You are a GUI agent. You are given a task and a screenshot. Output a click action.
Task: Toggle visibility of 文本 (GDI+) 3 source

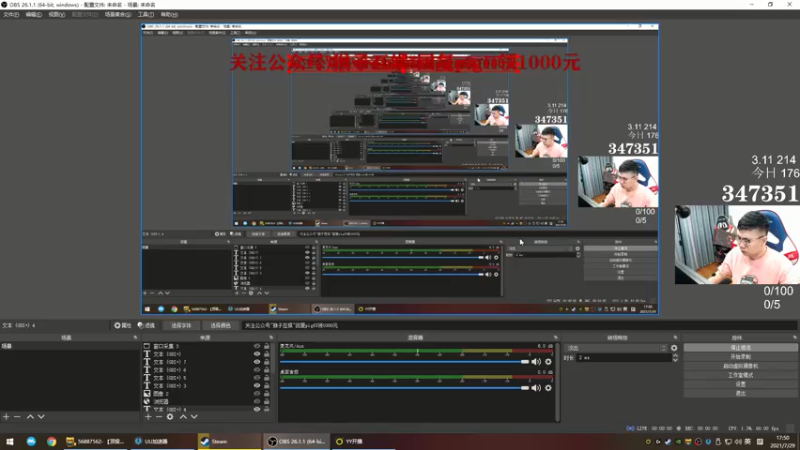257,386
